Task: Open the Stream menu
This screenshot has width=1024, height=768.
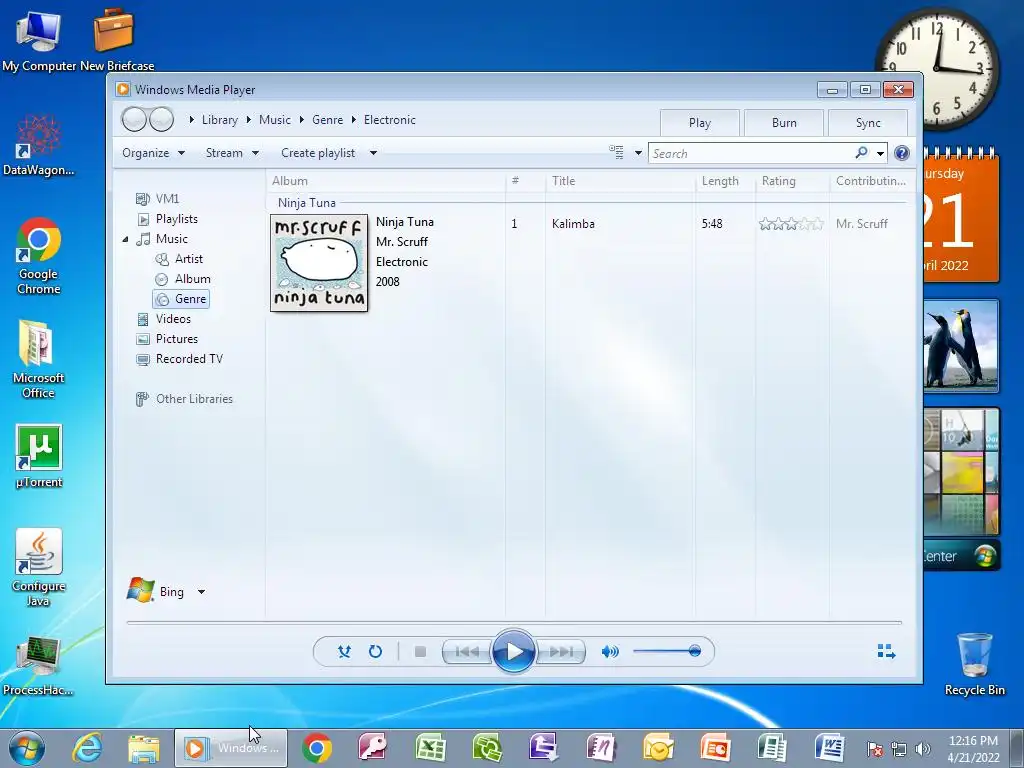Action: (232, 153)
